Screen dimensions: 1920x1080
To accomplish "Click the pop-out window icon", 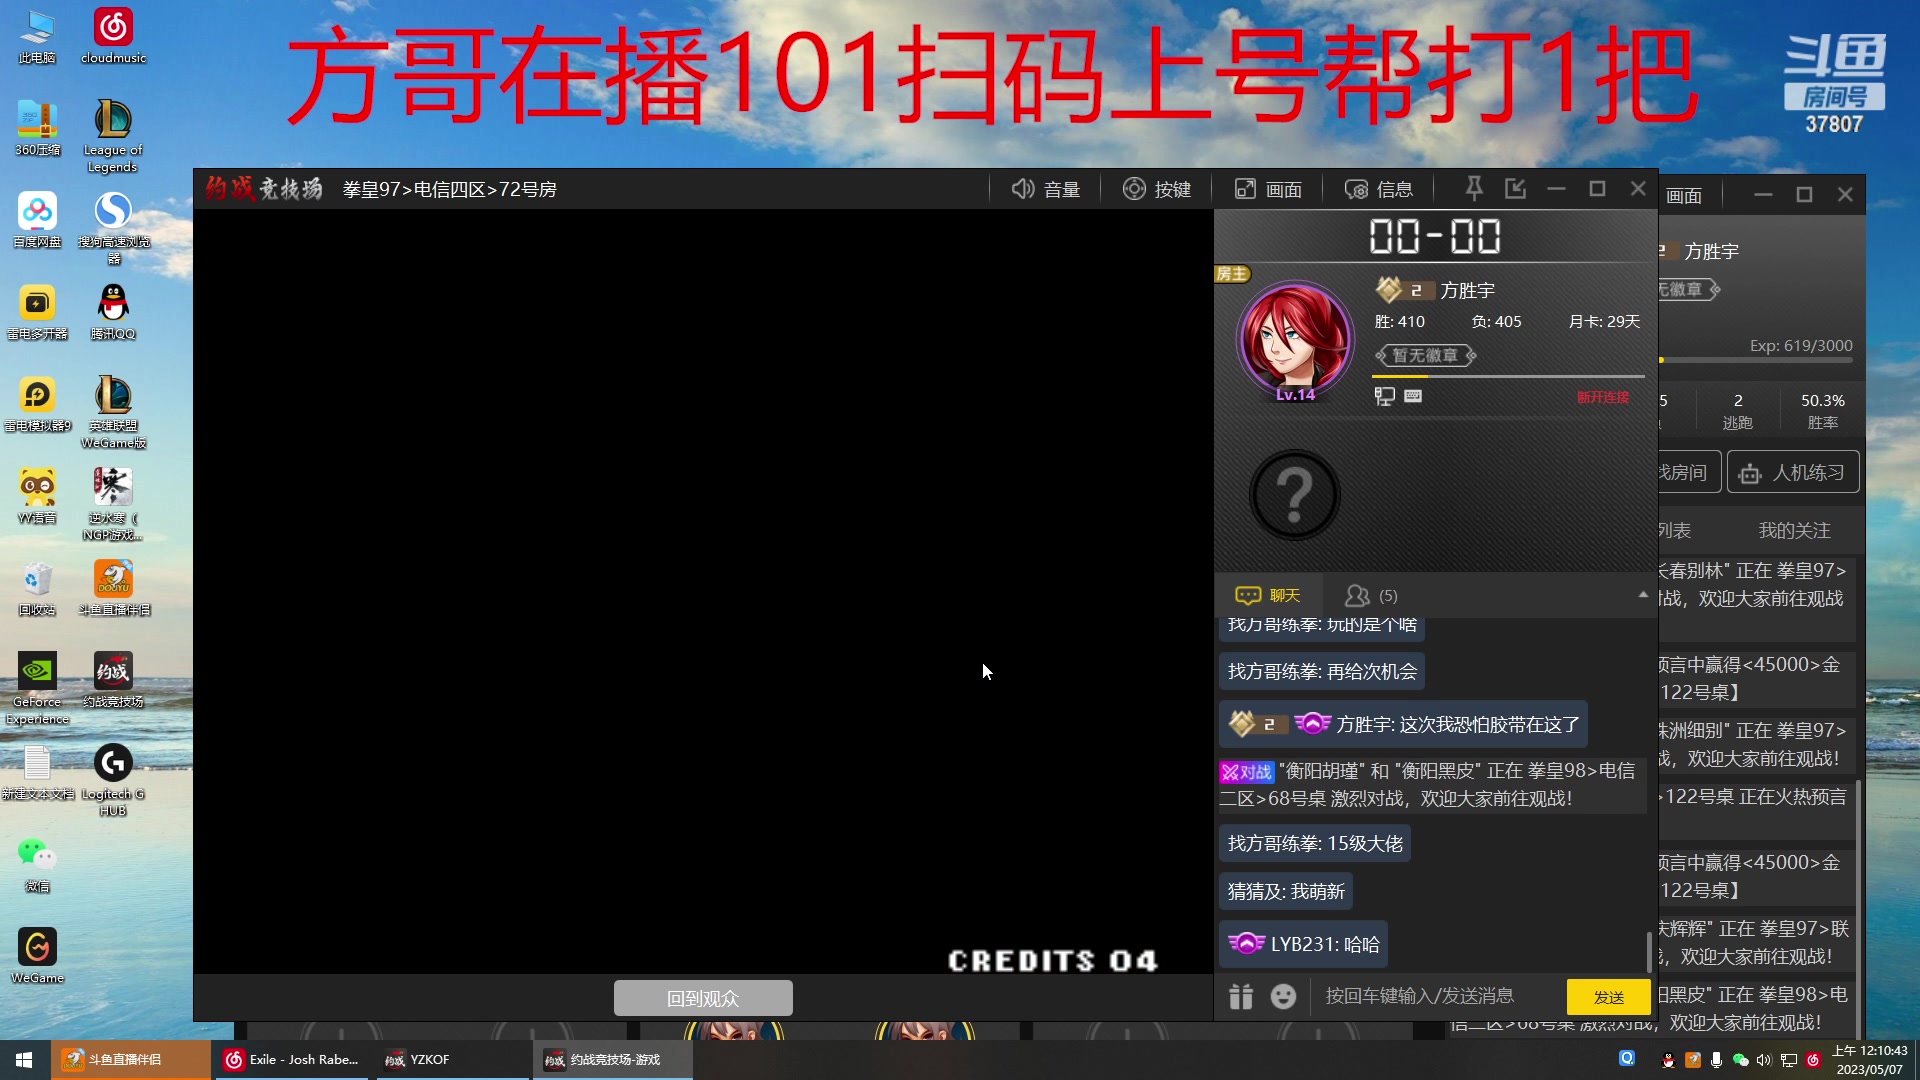I will (1515, 188).
